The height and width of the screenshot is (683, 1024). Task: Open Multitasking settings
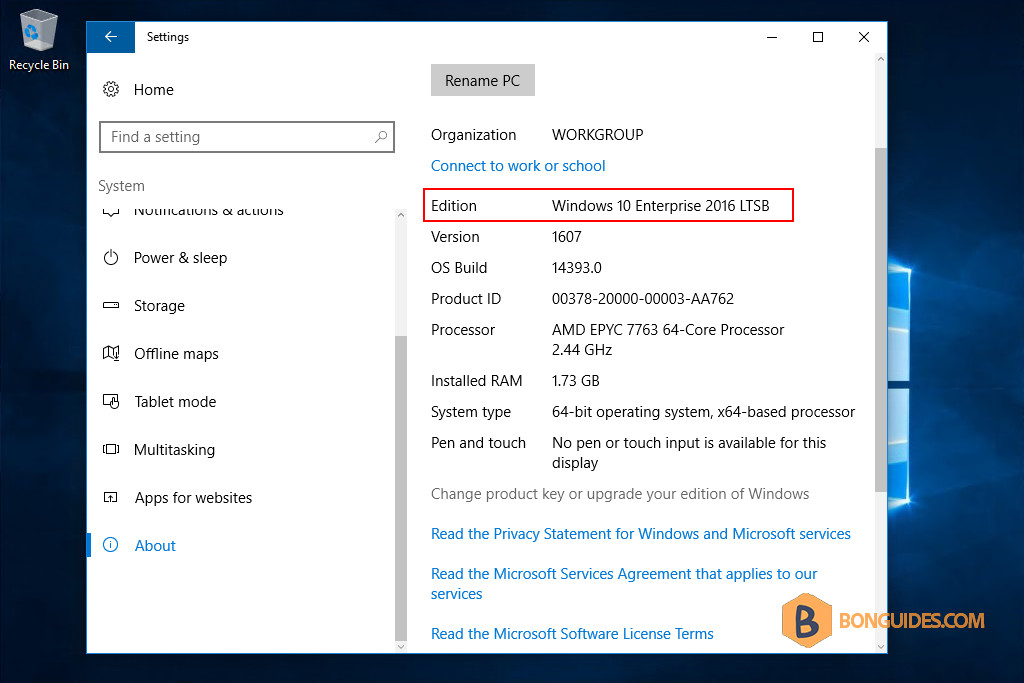pos(174,450)
